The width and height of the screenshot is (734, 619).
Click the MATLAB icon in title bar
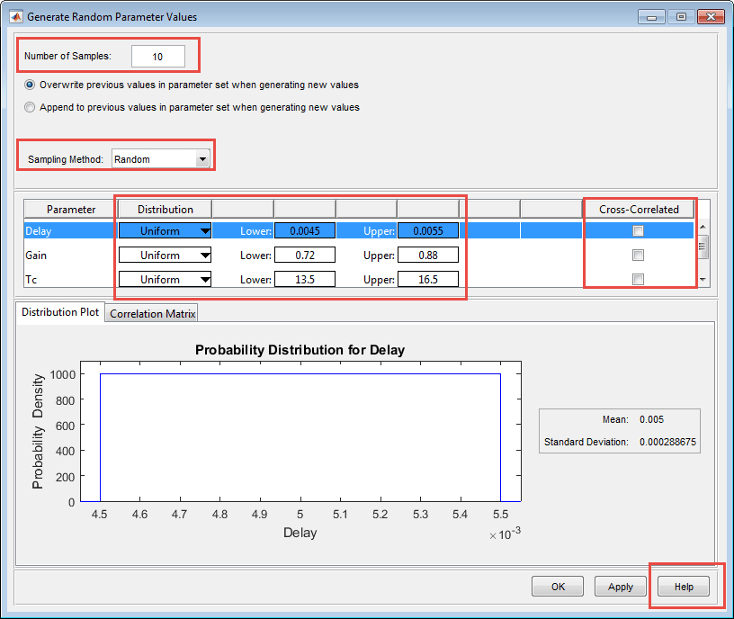point(16,17)
